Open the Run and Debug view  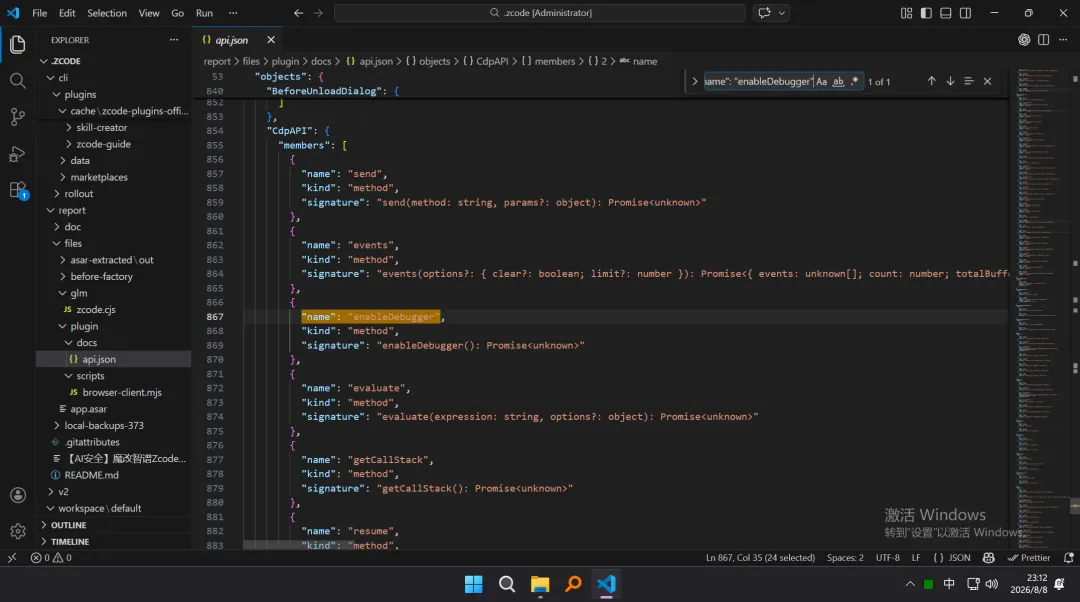18,154
